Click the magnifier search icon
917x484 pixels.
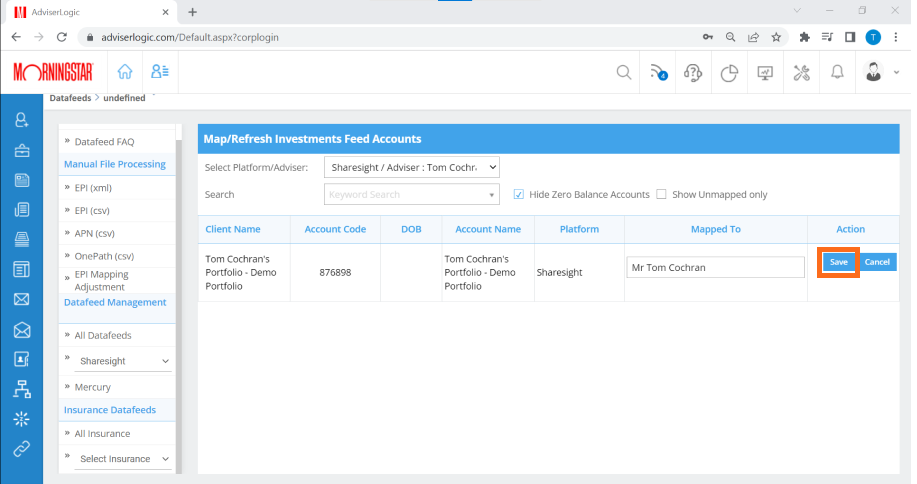click(x=624, y=72)
